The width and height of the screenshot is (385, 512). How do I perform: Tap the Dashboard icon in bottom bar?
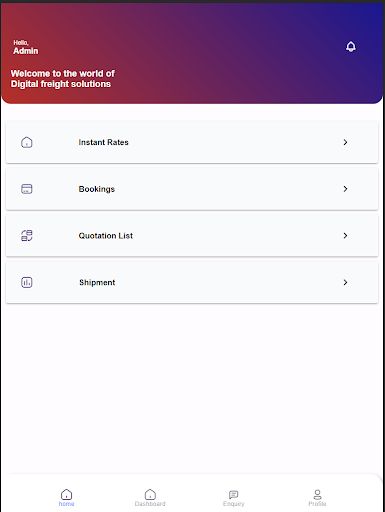tap(150, 494)
